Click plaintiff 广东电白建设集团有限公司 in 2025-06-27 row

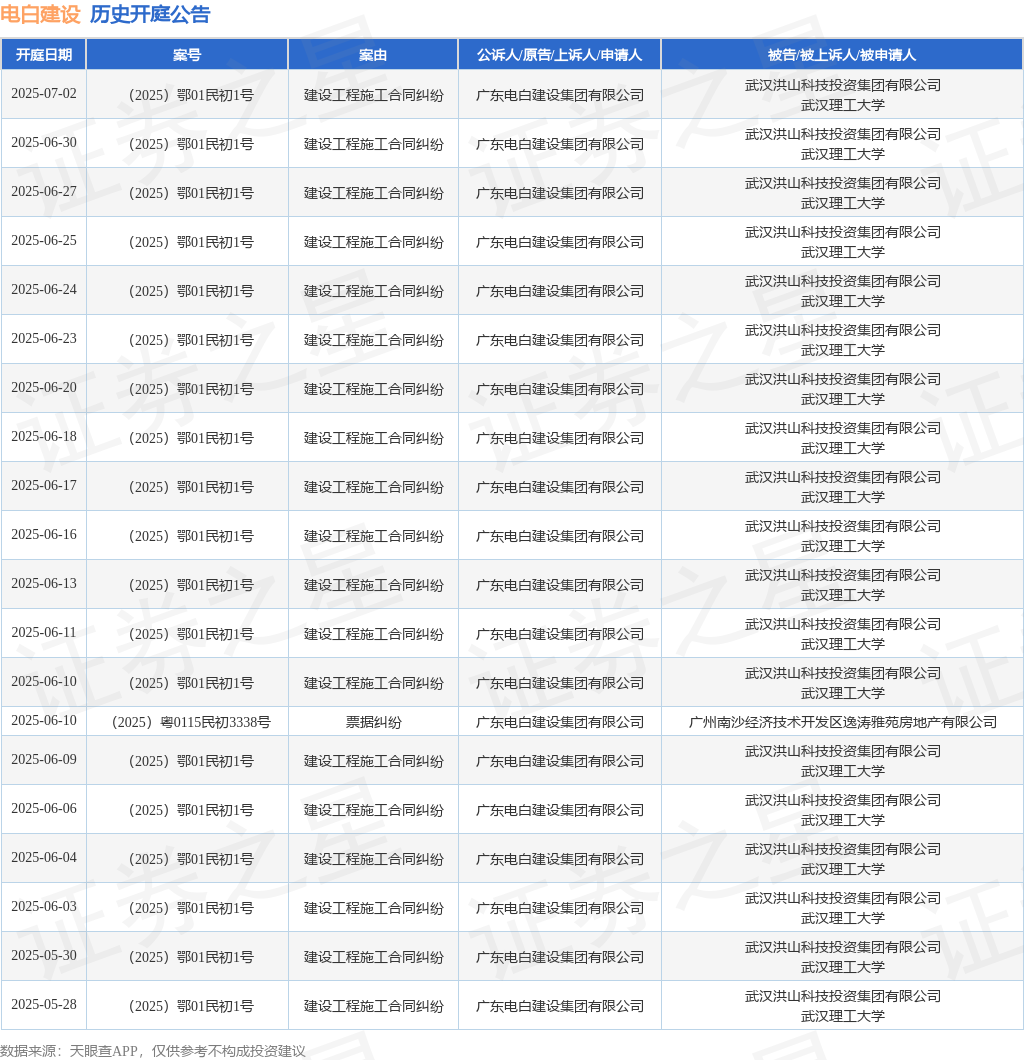click(560, 193)
